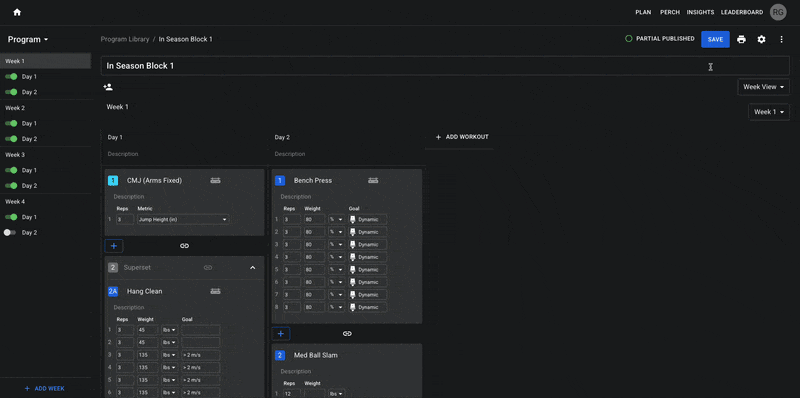Click ADD WEEK in the sidebar
This screenshot has width=800, height=398.
point(45,388)
